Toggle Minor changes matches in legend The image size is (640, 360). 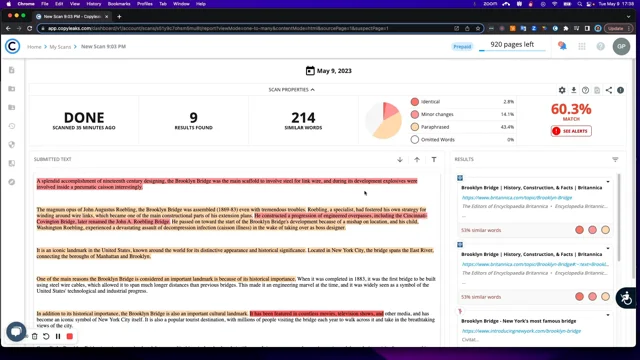point(415,114)
